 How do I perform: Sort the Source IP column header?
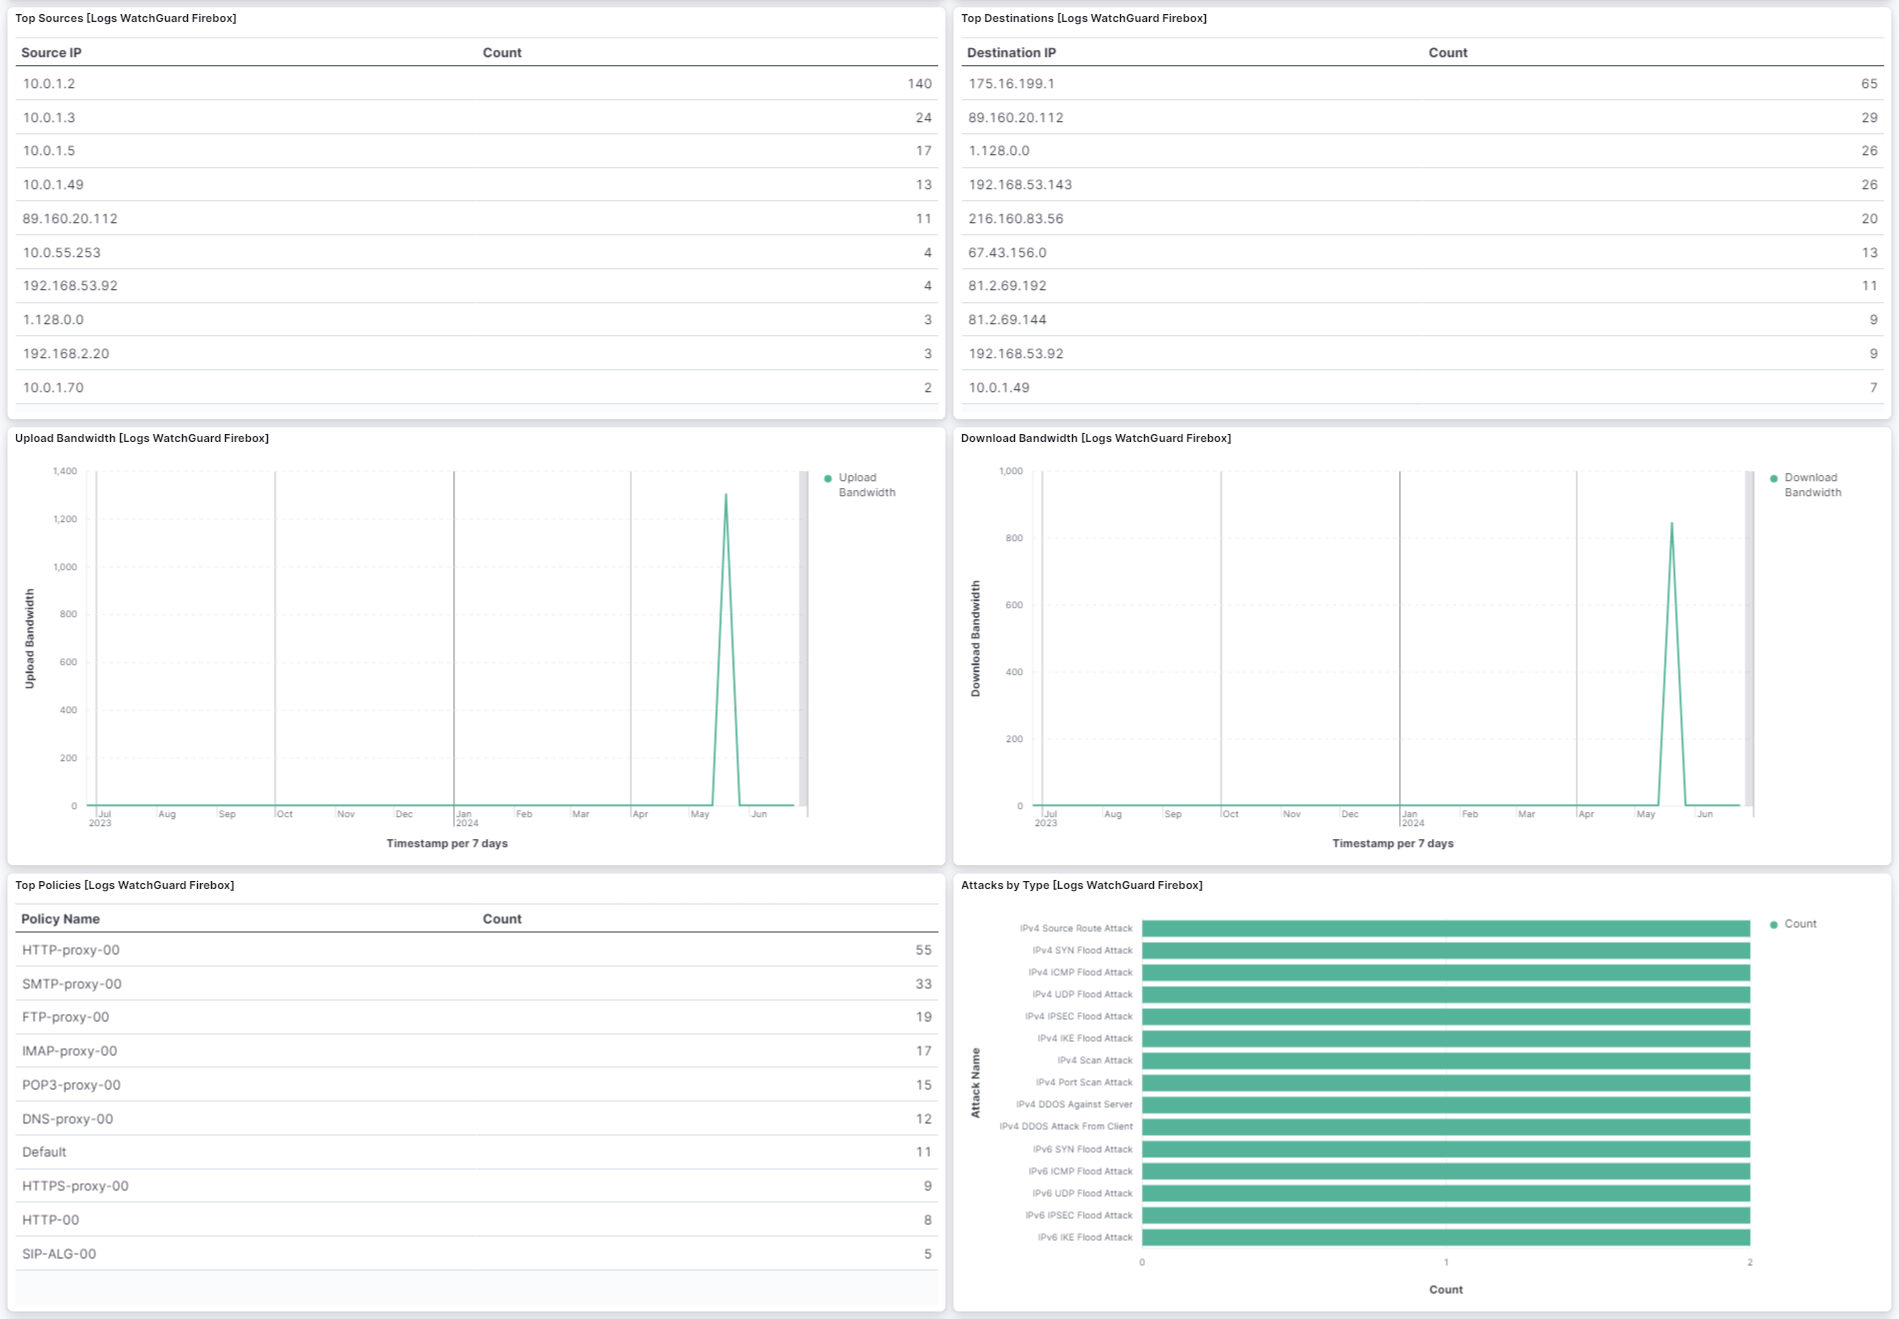point(51,52)
